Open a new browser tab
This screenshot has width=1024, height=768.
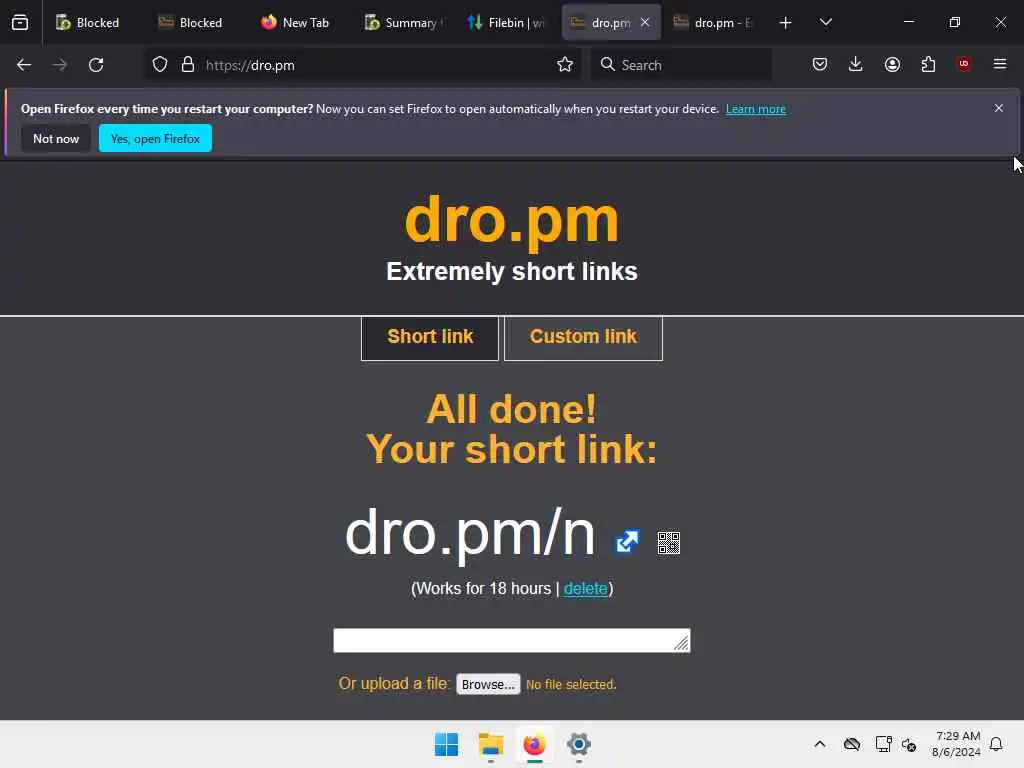pyautogui.click(x=786, y=23)
